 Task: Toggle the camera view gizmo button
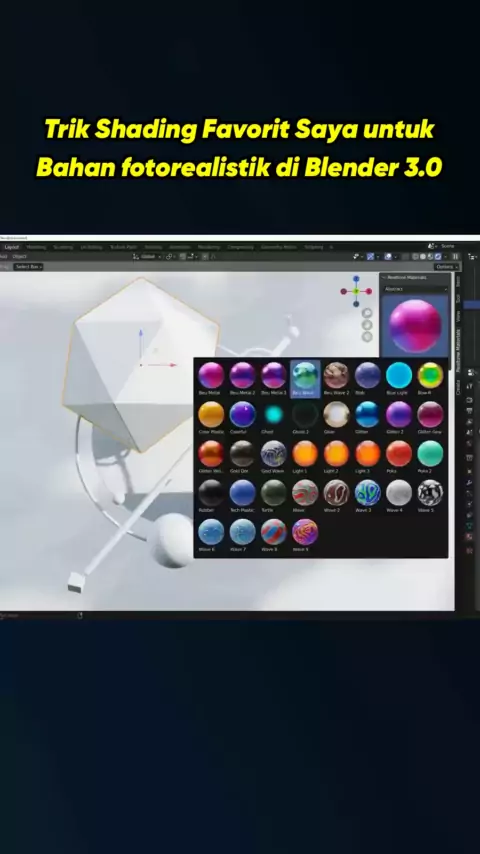pyautogui.click(x=367, y=337)
